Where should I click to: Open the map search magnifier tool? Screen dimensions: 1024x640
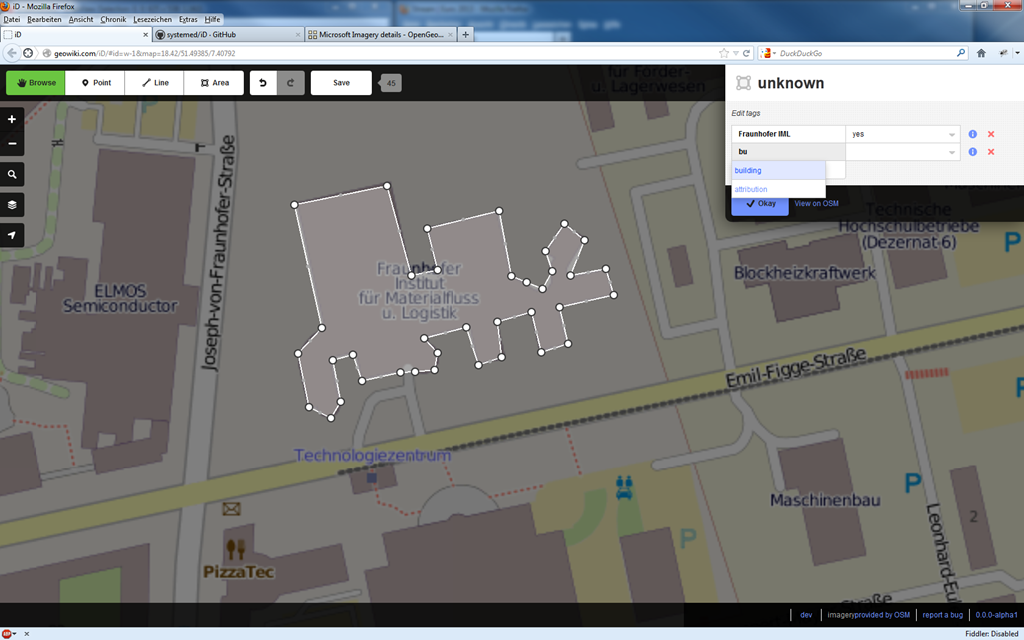click(12, 174)
